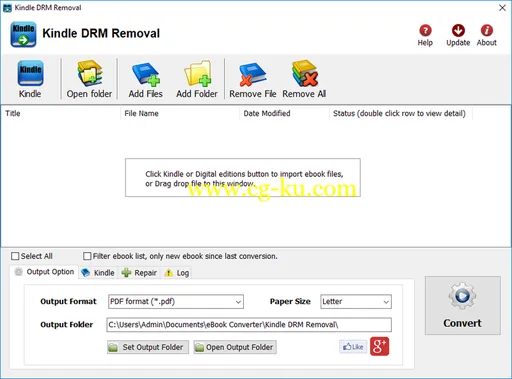Open the Log tab
Screen dimensions: 512x379
point(177,273)
